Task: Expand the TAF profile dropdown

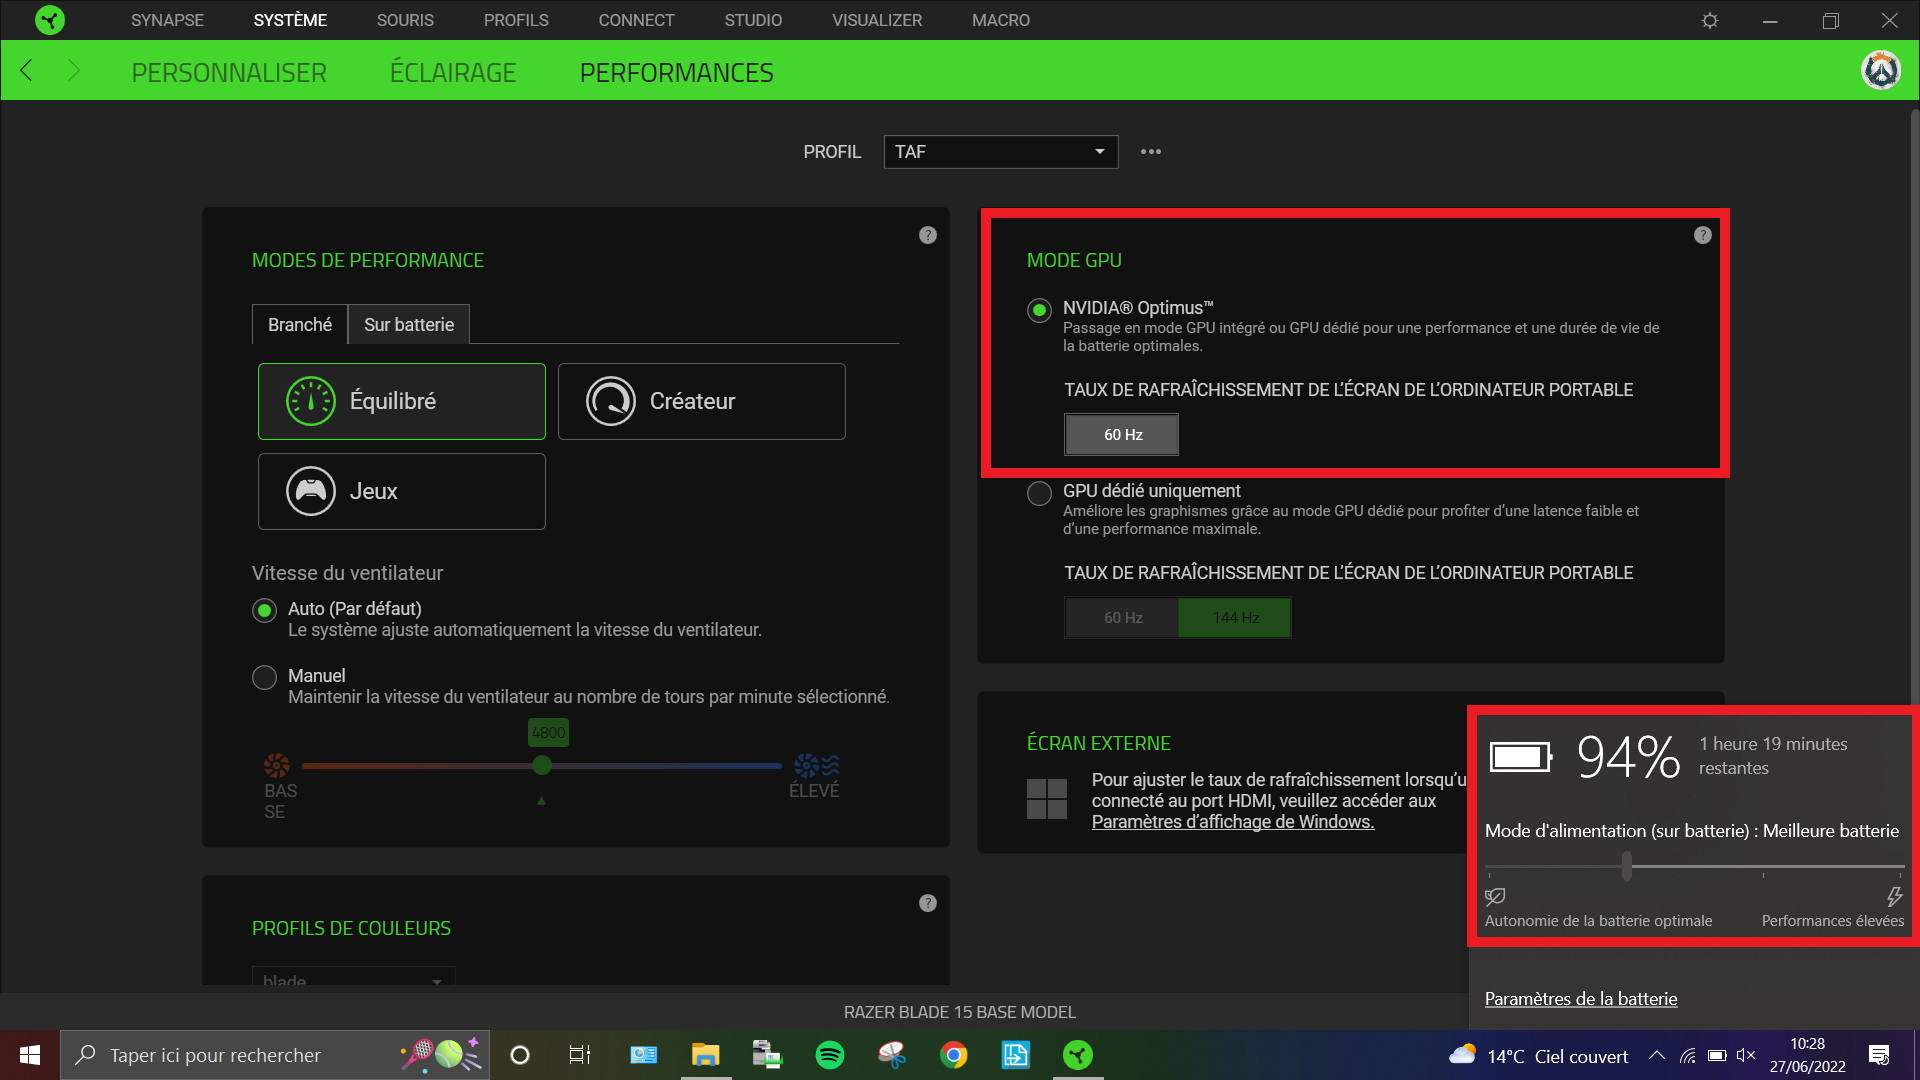Action: point(1001,152)
